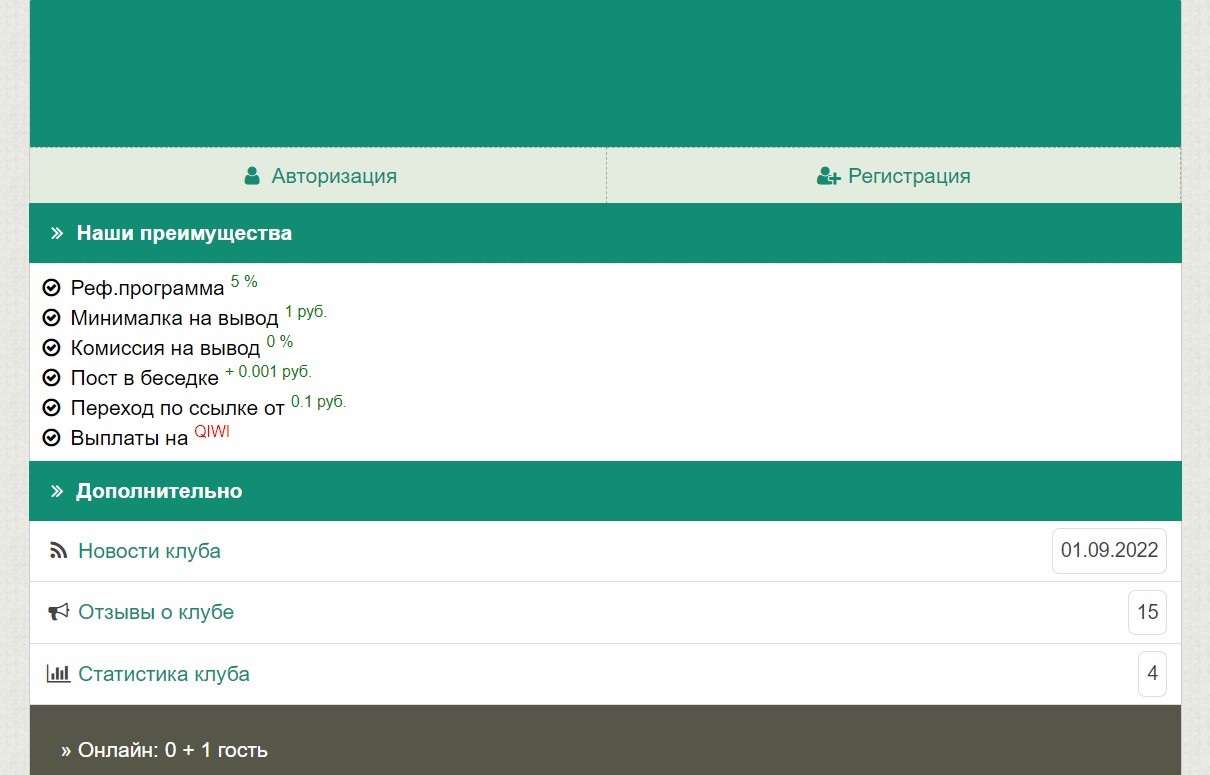Click the check icon next to Выплаты на
The width and height of the screenshot is (1210, 775).
(x=52, y=438)
